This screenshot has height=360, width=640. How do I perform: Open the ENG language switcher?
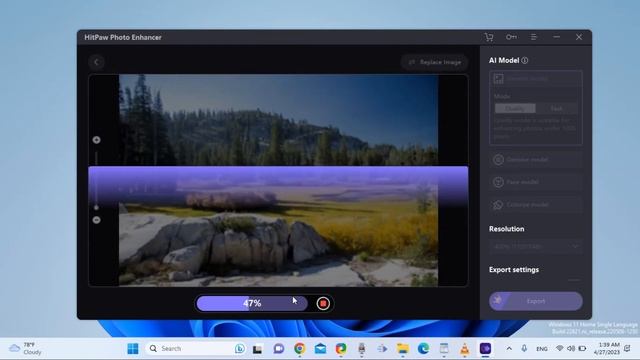pyautogui.click(x=542, y=349)
